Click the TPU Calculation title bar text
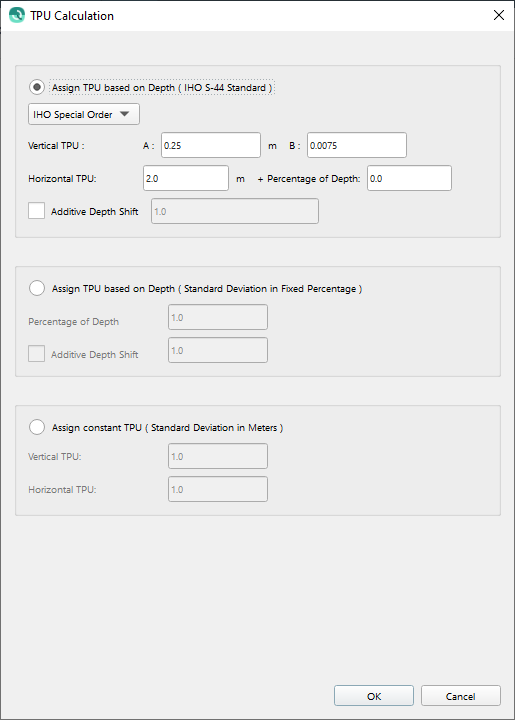 [x=72, y=16]
